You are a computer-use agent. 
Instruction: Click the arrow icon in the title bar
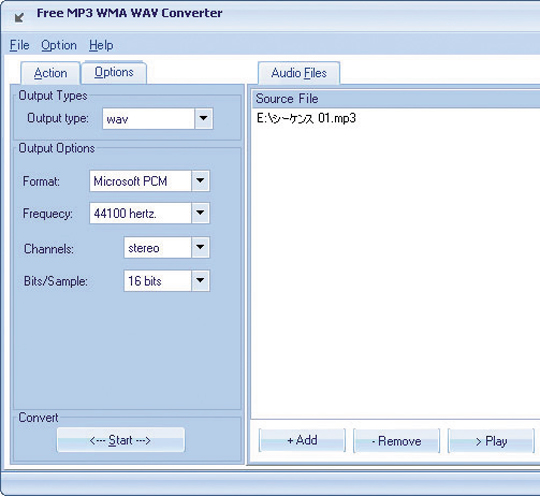click(x=19, y=17)
